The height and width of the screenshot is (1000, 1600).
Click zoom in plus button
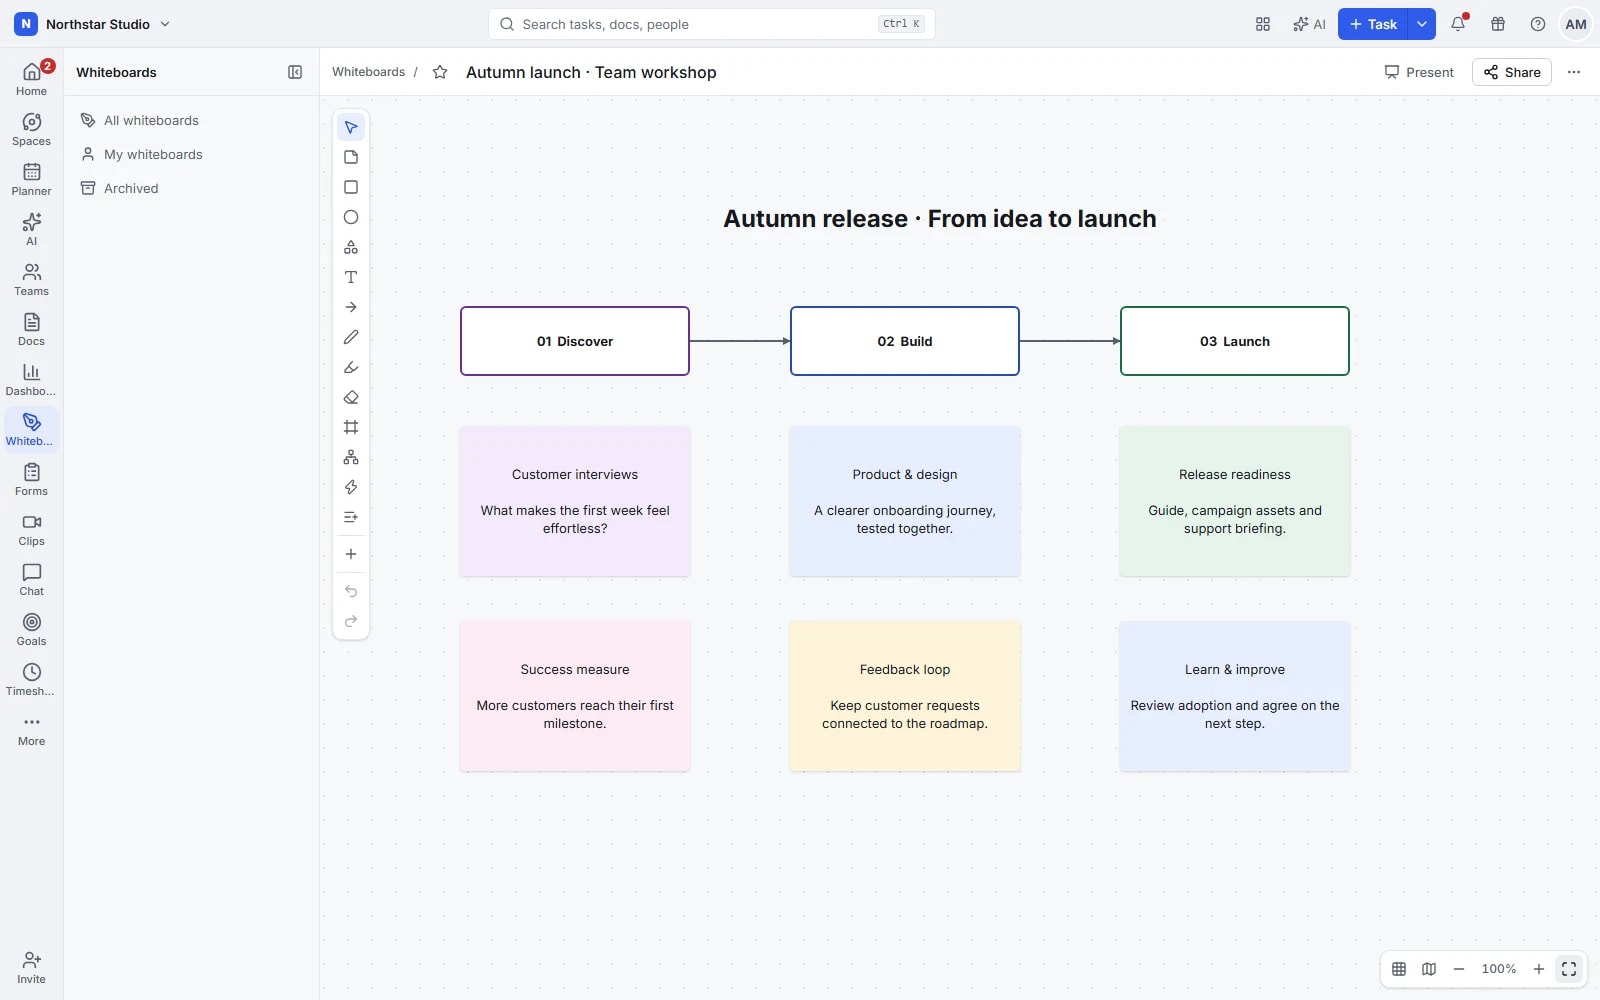tap(1539, 969)
